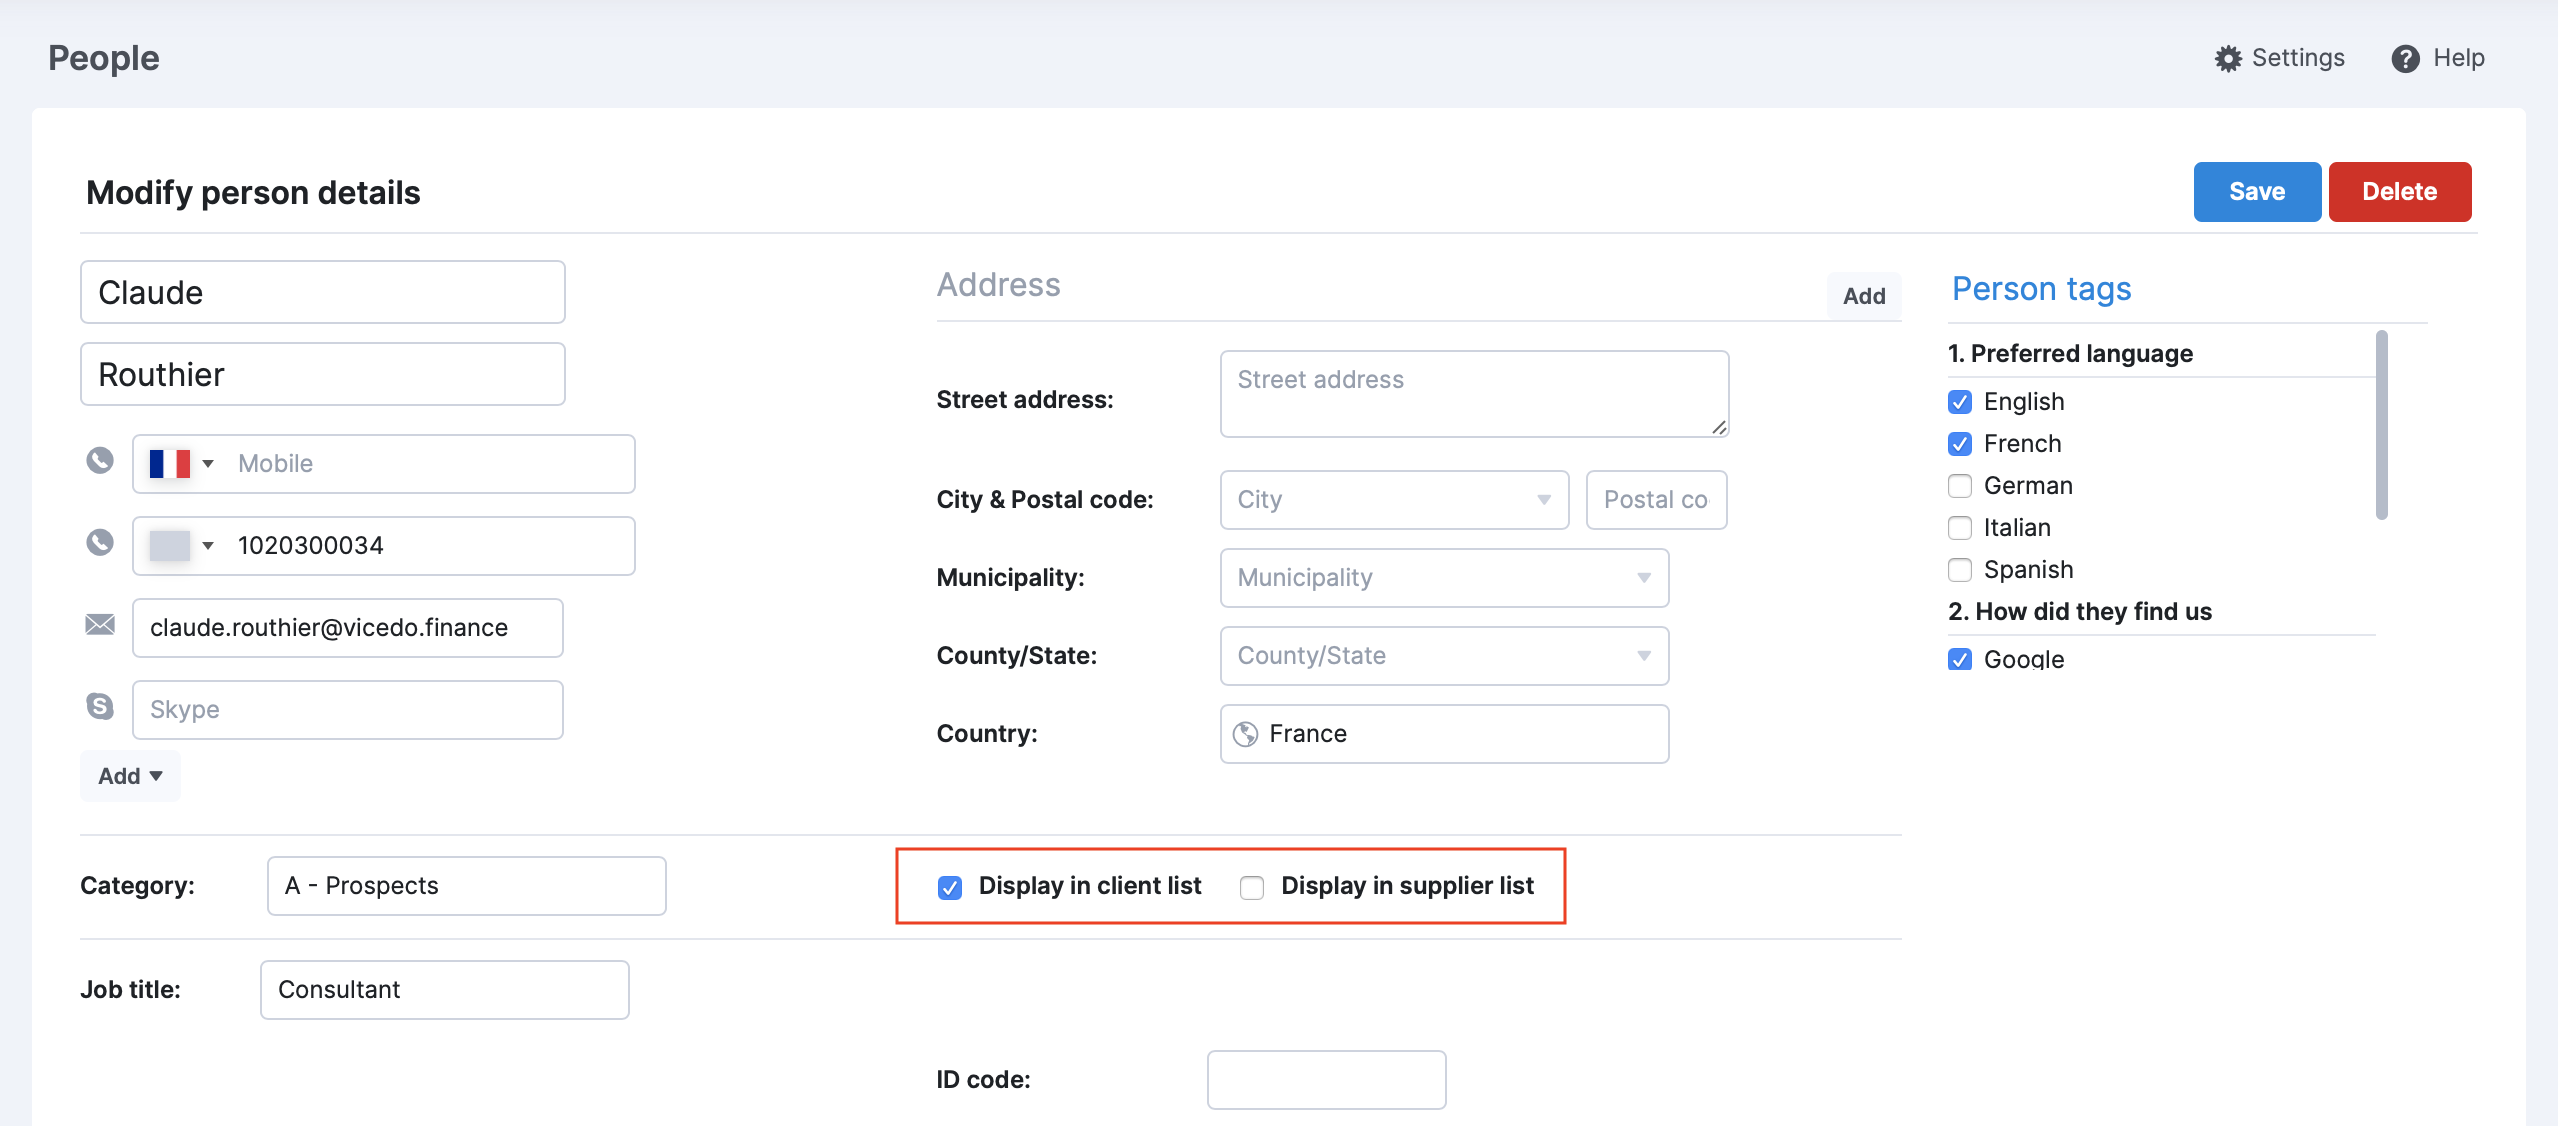Click the Settings gear icon

(x=2227, y=59)
